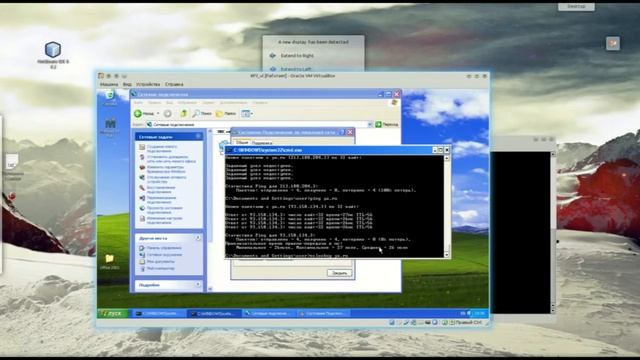The image size is (640, 360).
Task: Toggle the Папки folders toolbar button
Action: [226, 113]
